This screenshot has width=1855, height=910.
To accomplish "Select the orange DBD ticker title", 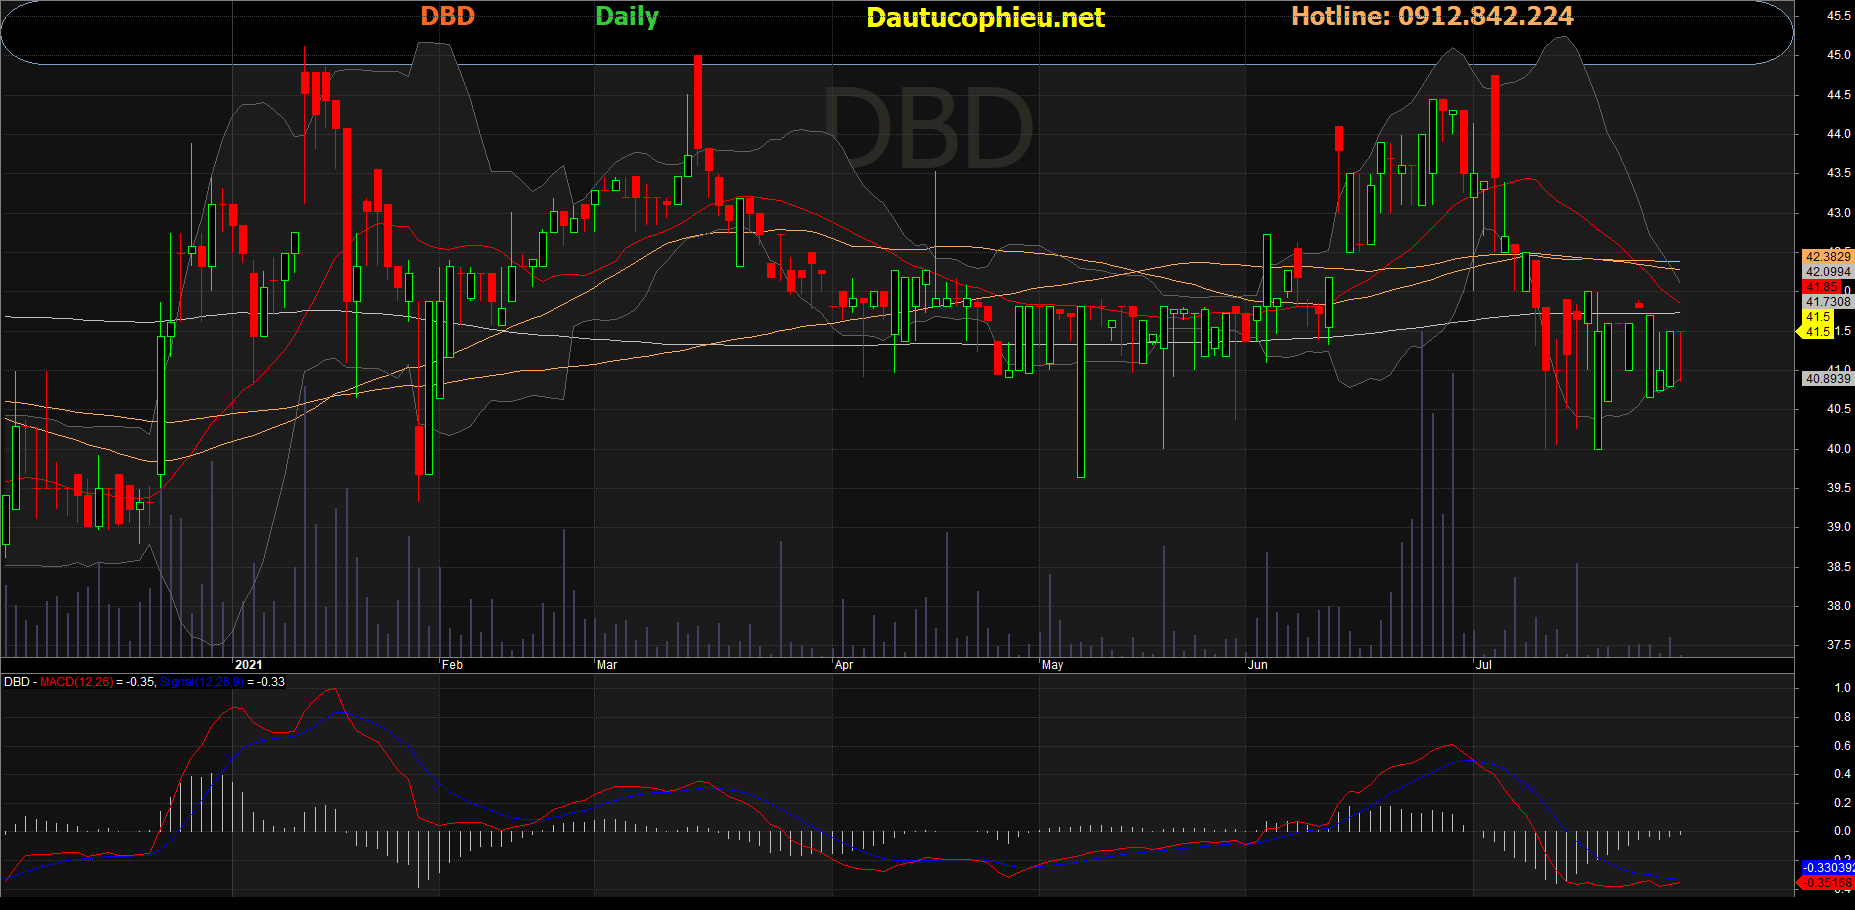I will [447, 16].
